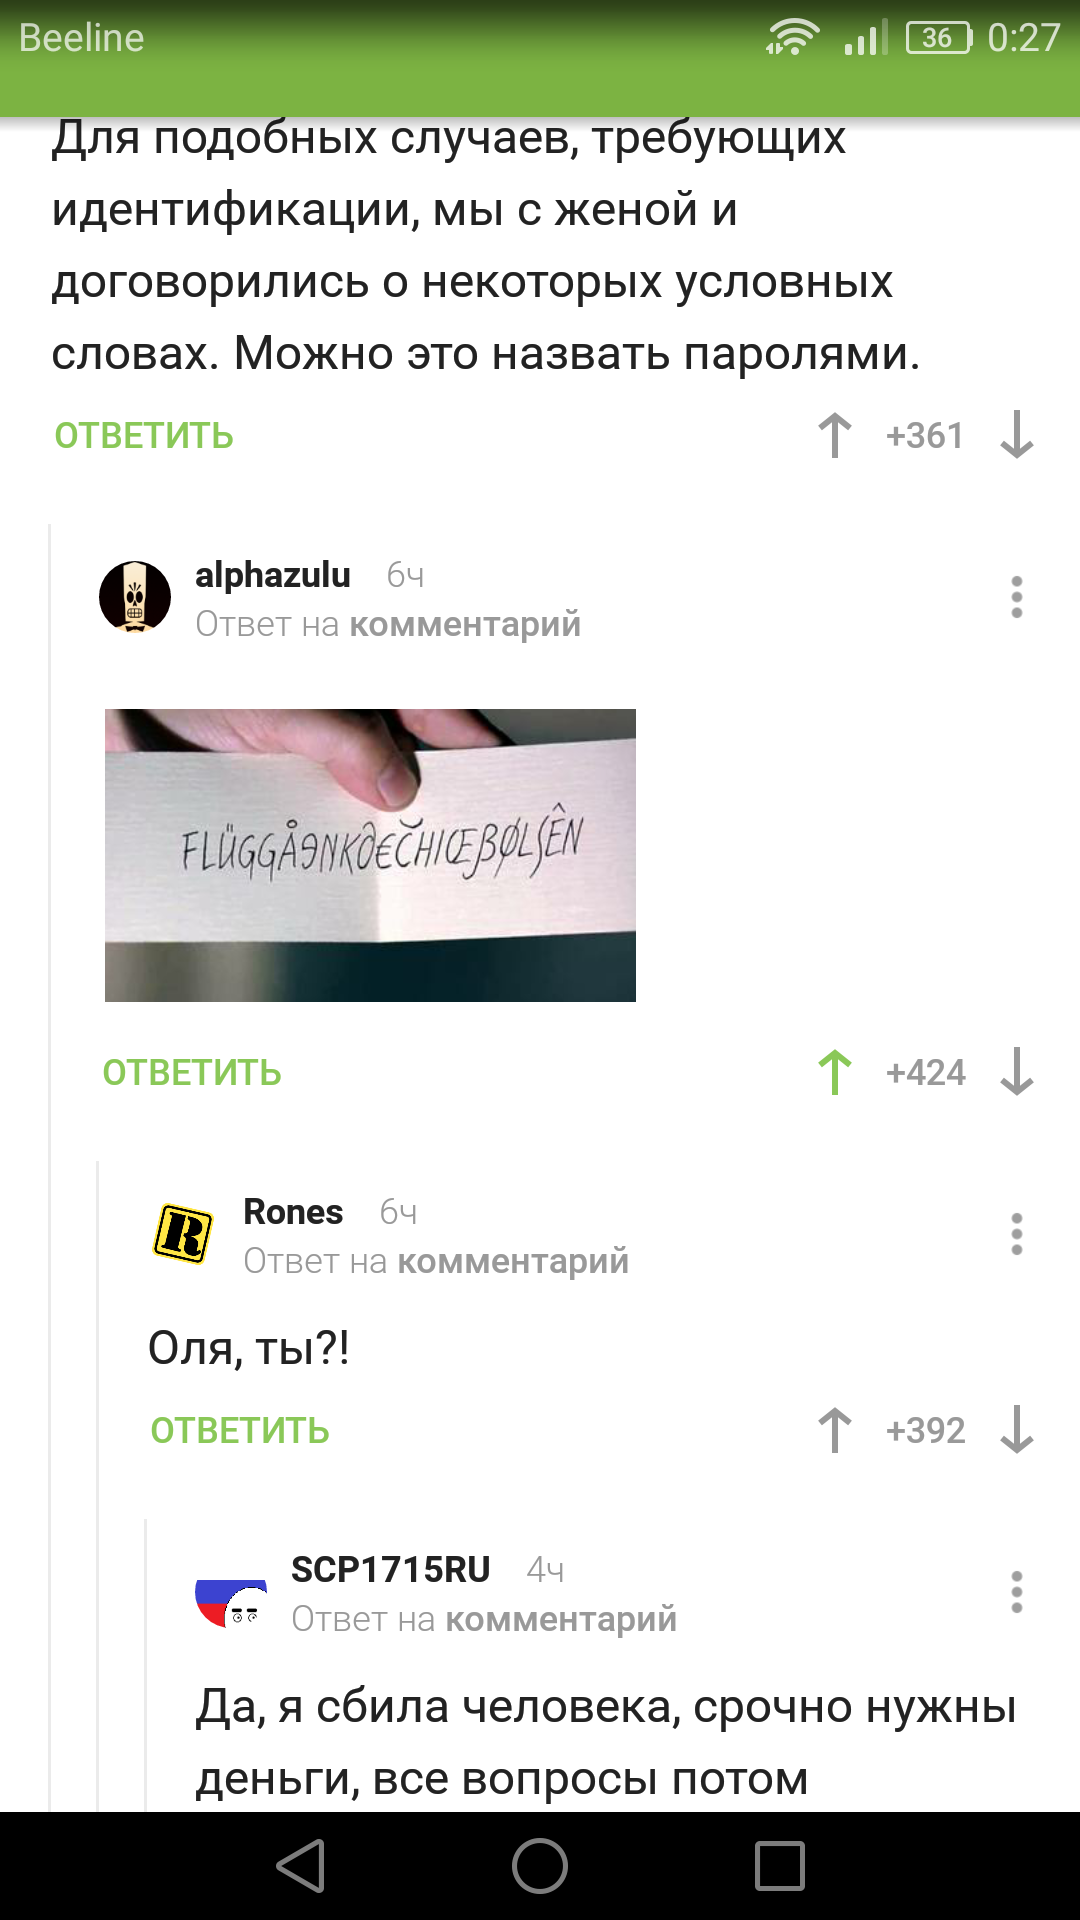The image size is (1080, 1920).
Task: Reply to the top comment via ОТВЕТИТЬ
Action: (144, 436)
